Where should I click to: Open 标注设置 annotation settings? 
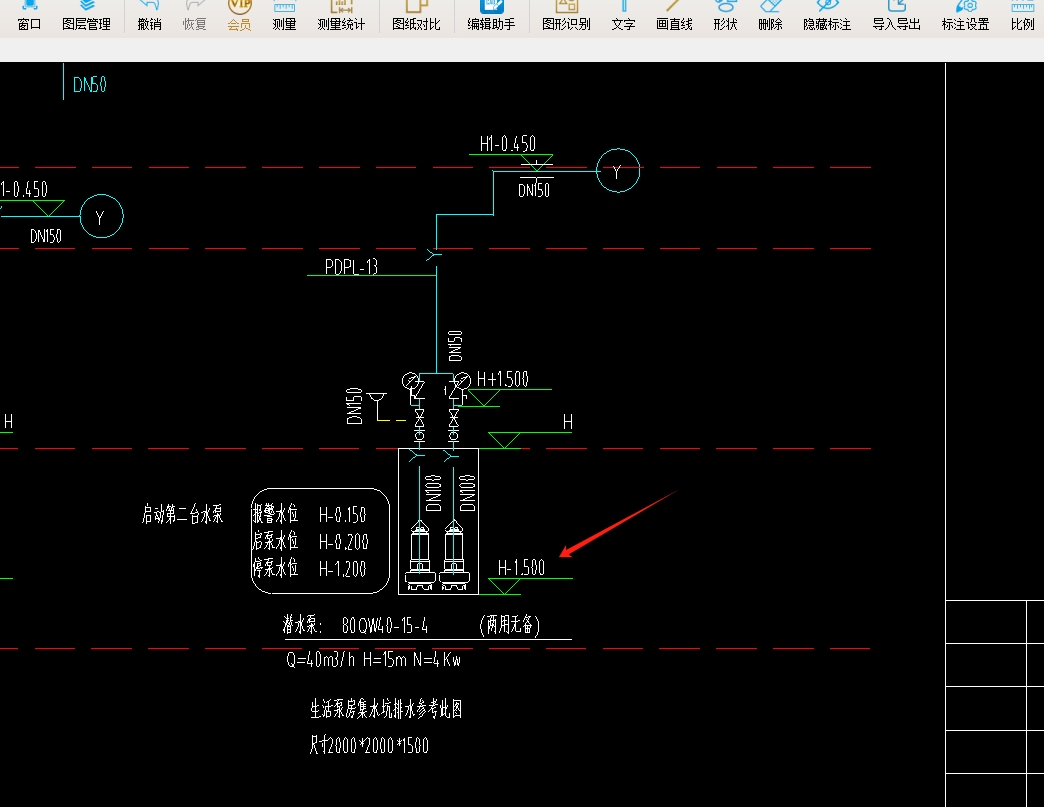965,17
